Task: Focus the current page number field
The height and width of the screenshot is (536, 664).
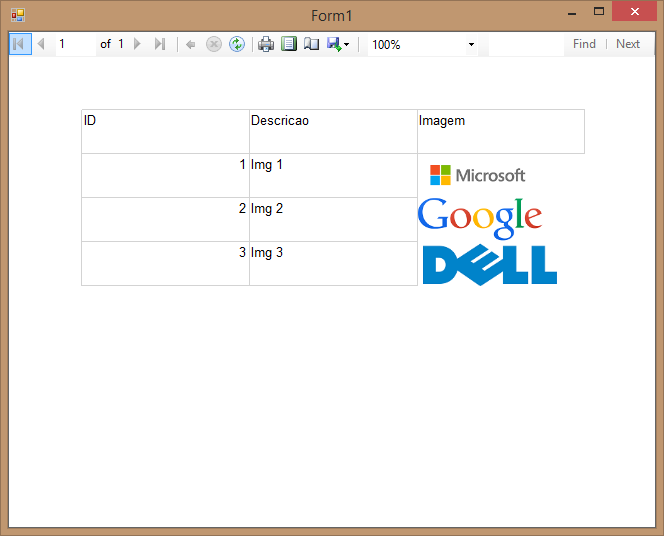Action: coord(76,44)
